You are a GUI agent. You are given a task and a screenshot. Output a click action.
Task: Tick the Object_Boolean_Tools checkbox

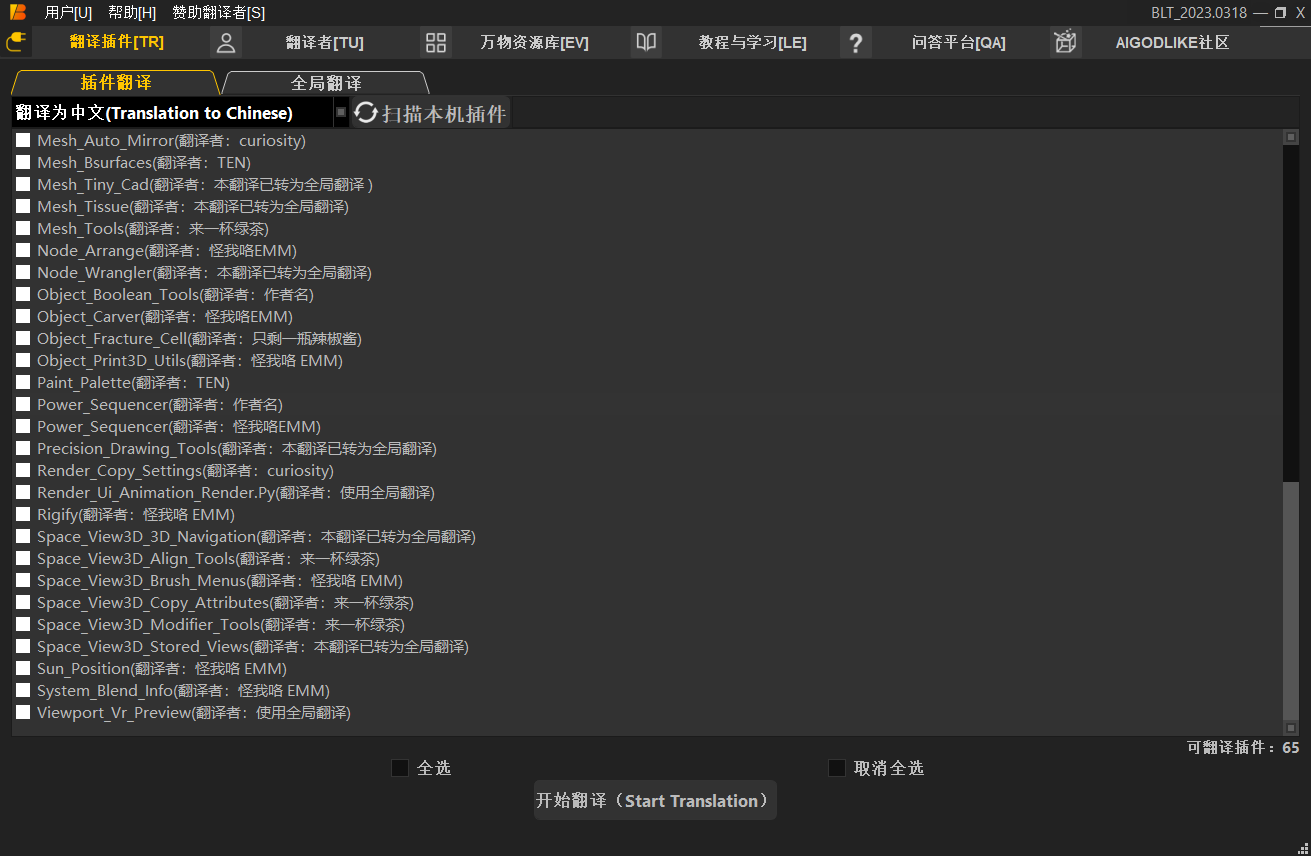click(23, 294)
